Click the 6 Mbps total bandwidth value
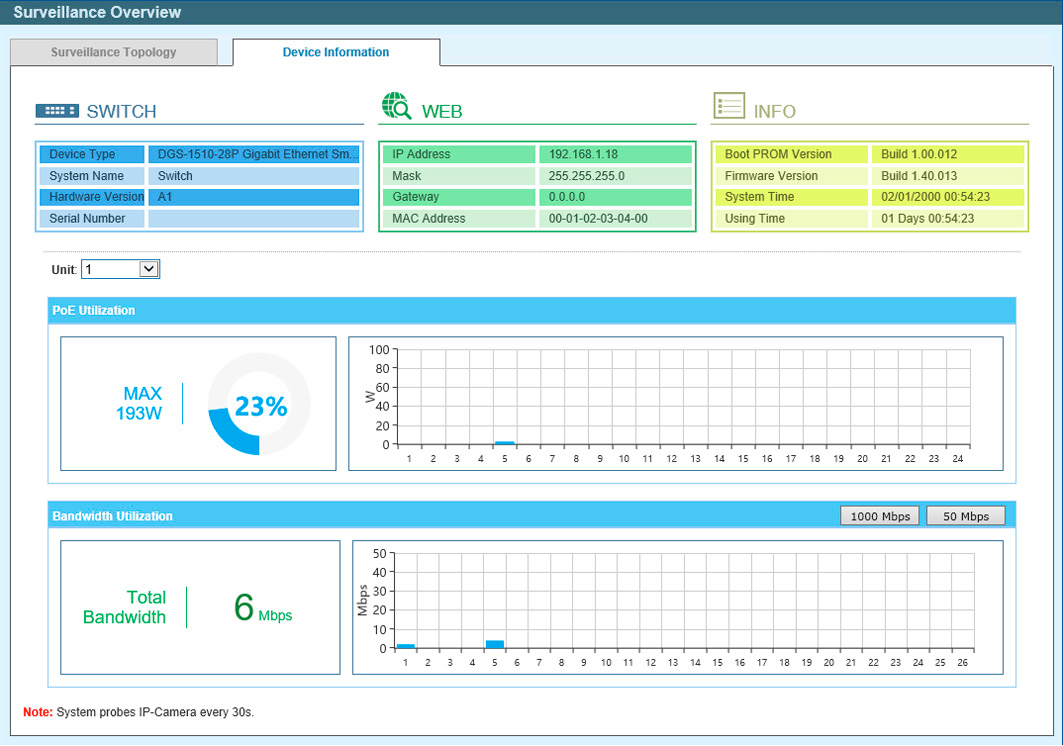The width and height of the screenshot is (1063, 746). (x=263, y=608)
